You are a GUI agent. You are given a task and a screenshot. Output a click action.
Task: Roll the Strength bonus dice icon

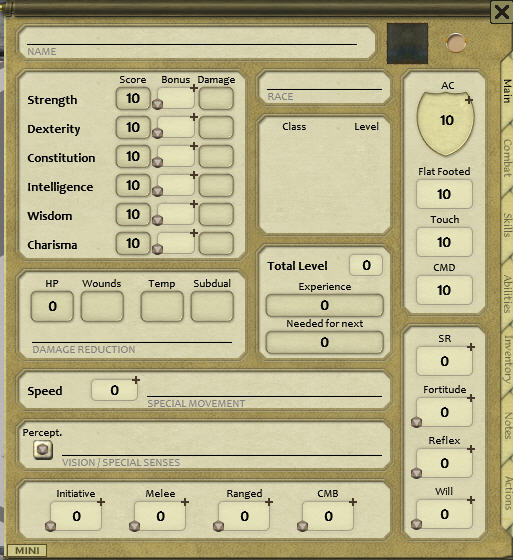point(158,104)
